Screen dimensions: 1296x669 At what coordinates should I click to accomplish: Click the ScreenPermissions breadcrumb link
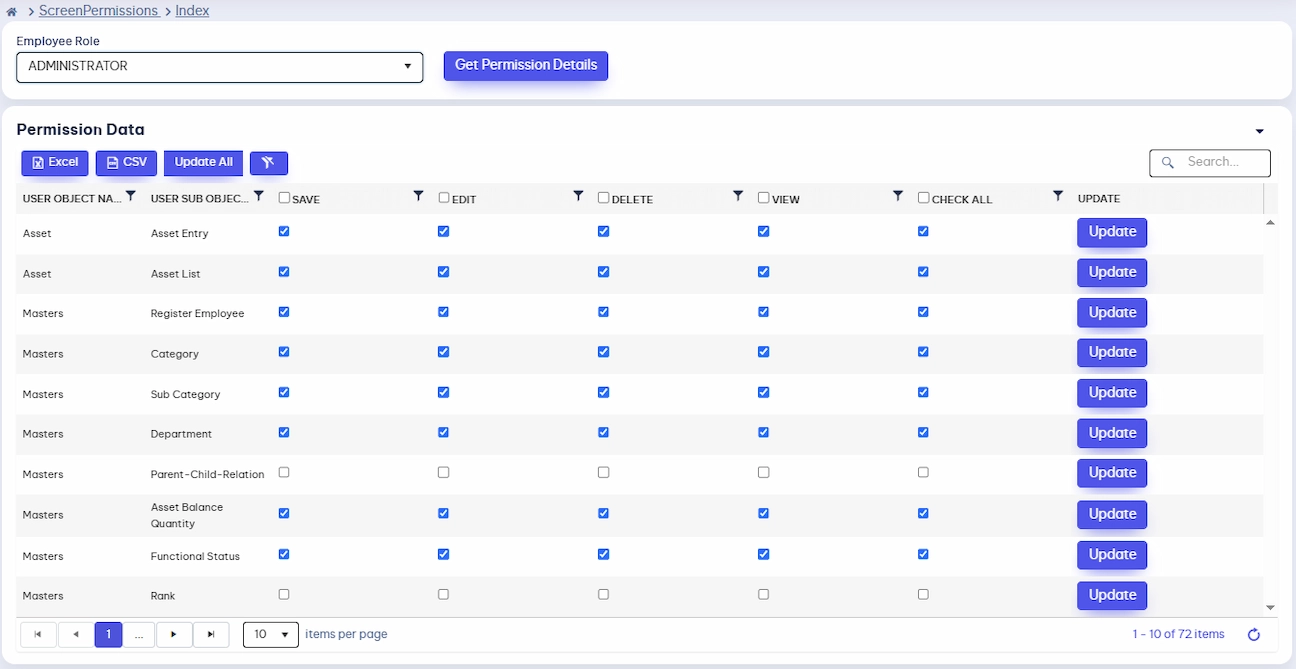[99, 11]
